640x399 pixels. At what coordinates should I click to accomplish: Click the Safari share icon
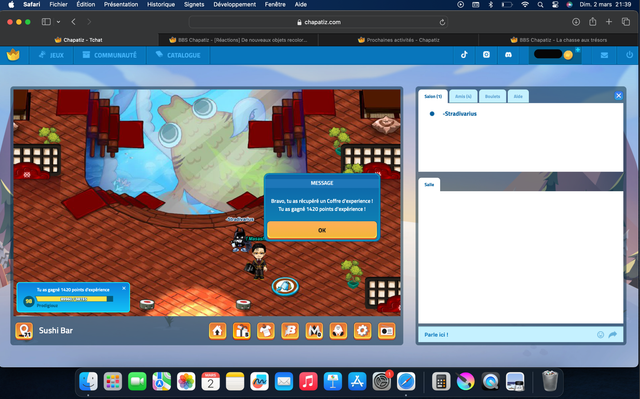(593, 22)
